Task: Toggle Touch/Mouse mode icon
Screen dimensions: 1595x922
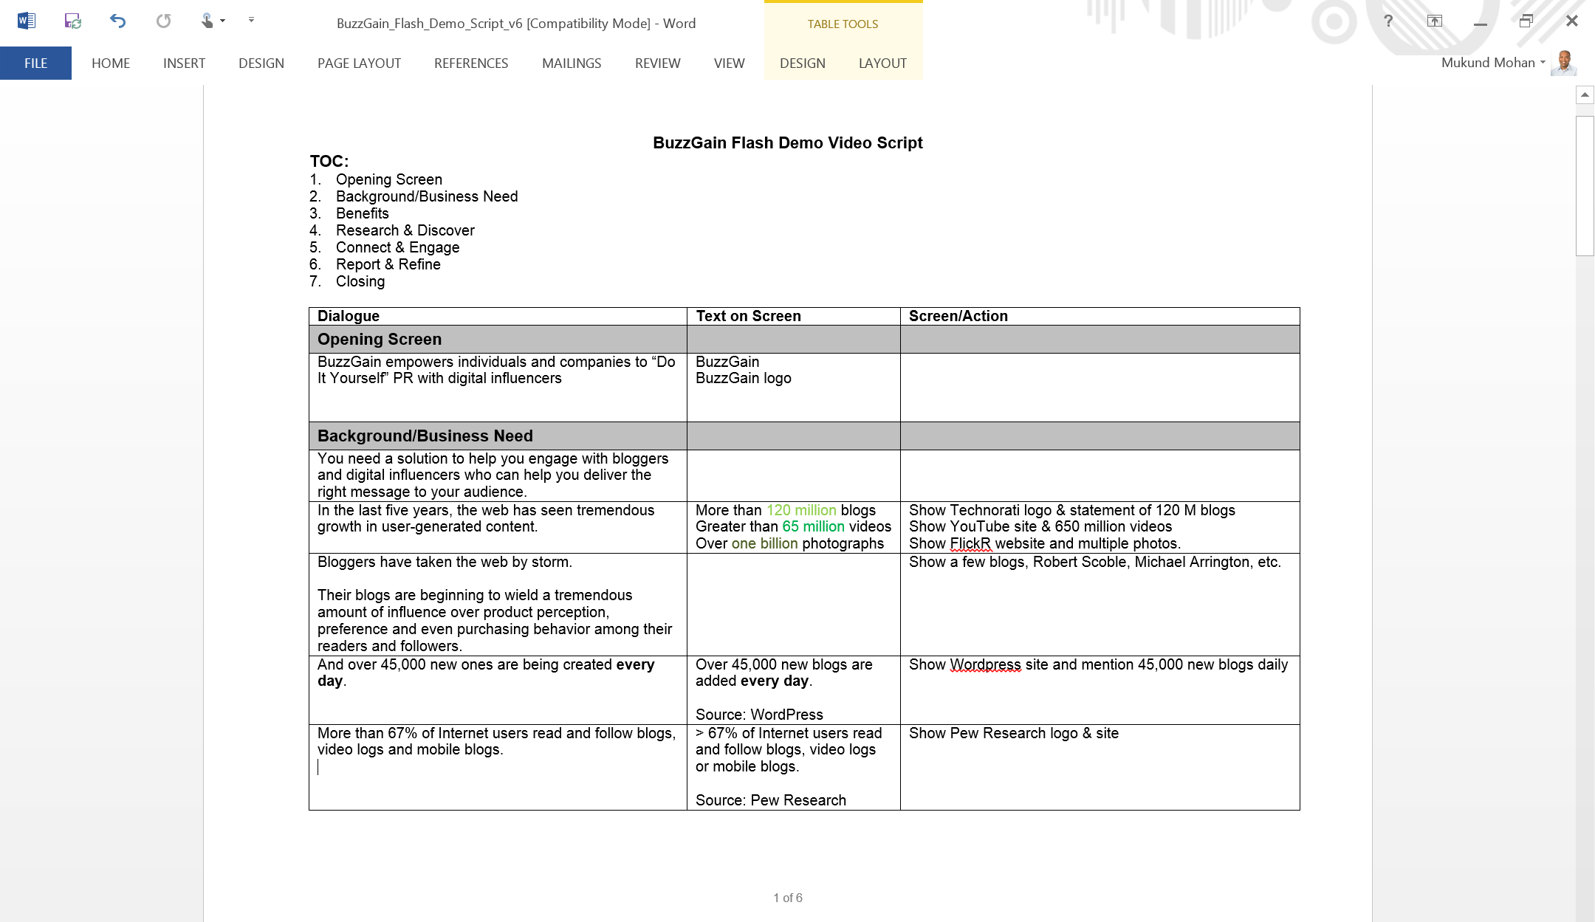Action: pyautogui.click(x=206, y=21)
